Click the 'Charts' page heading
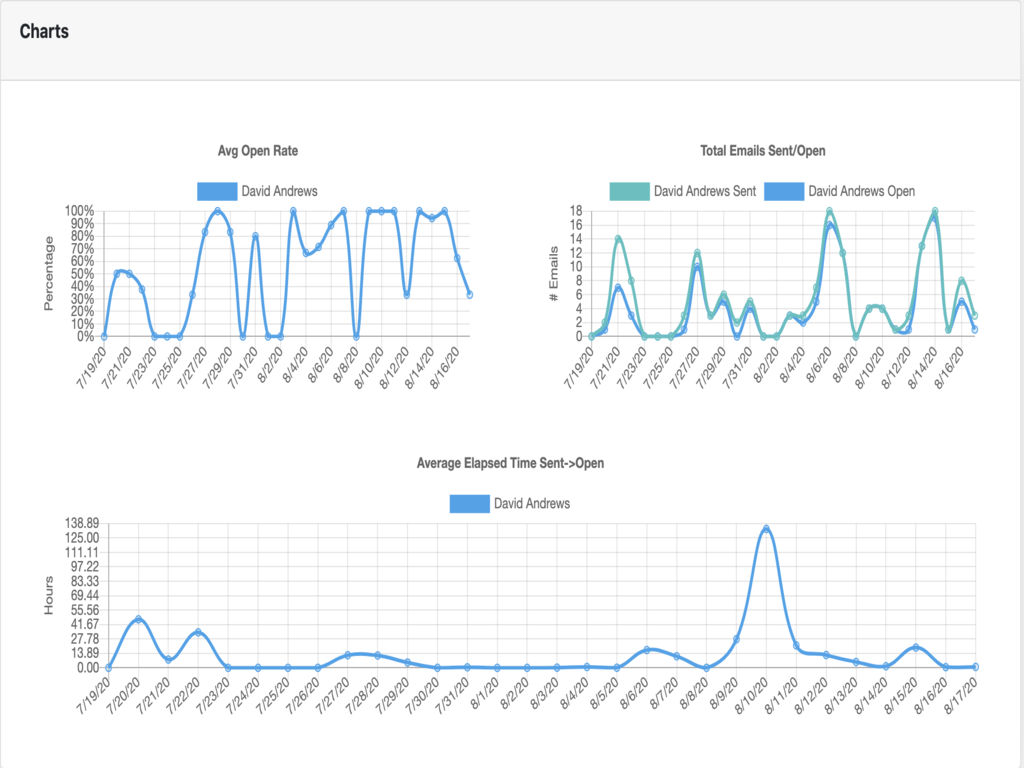Viewport: 1024px width, 768px height. [x=44, y=31]
